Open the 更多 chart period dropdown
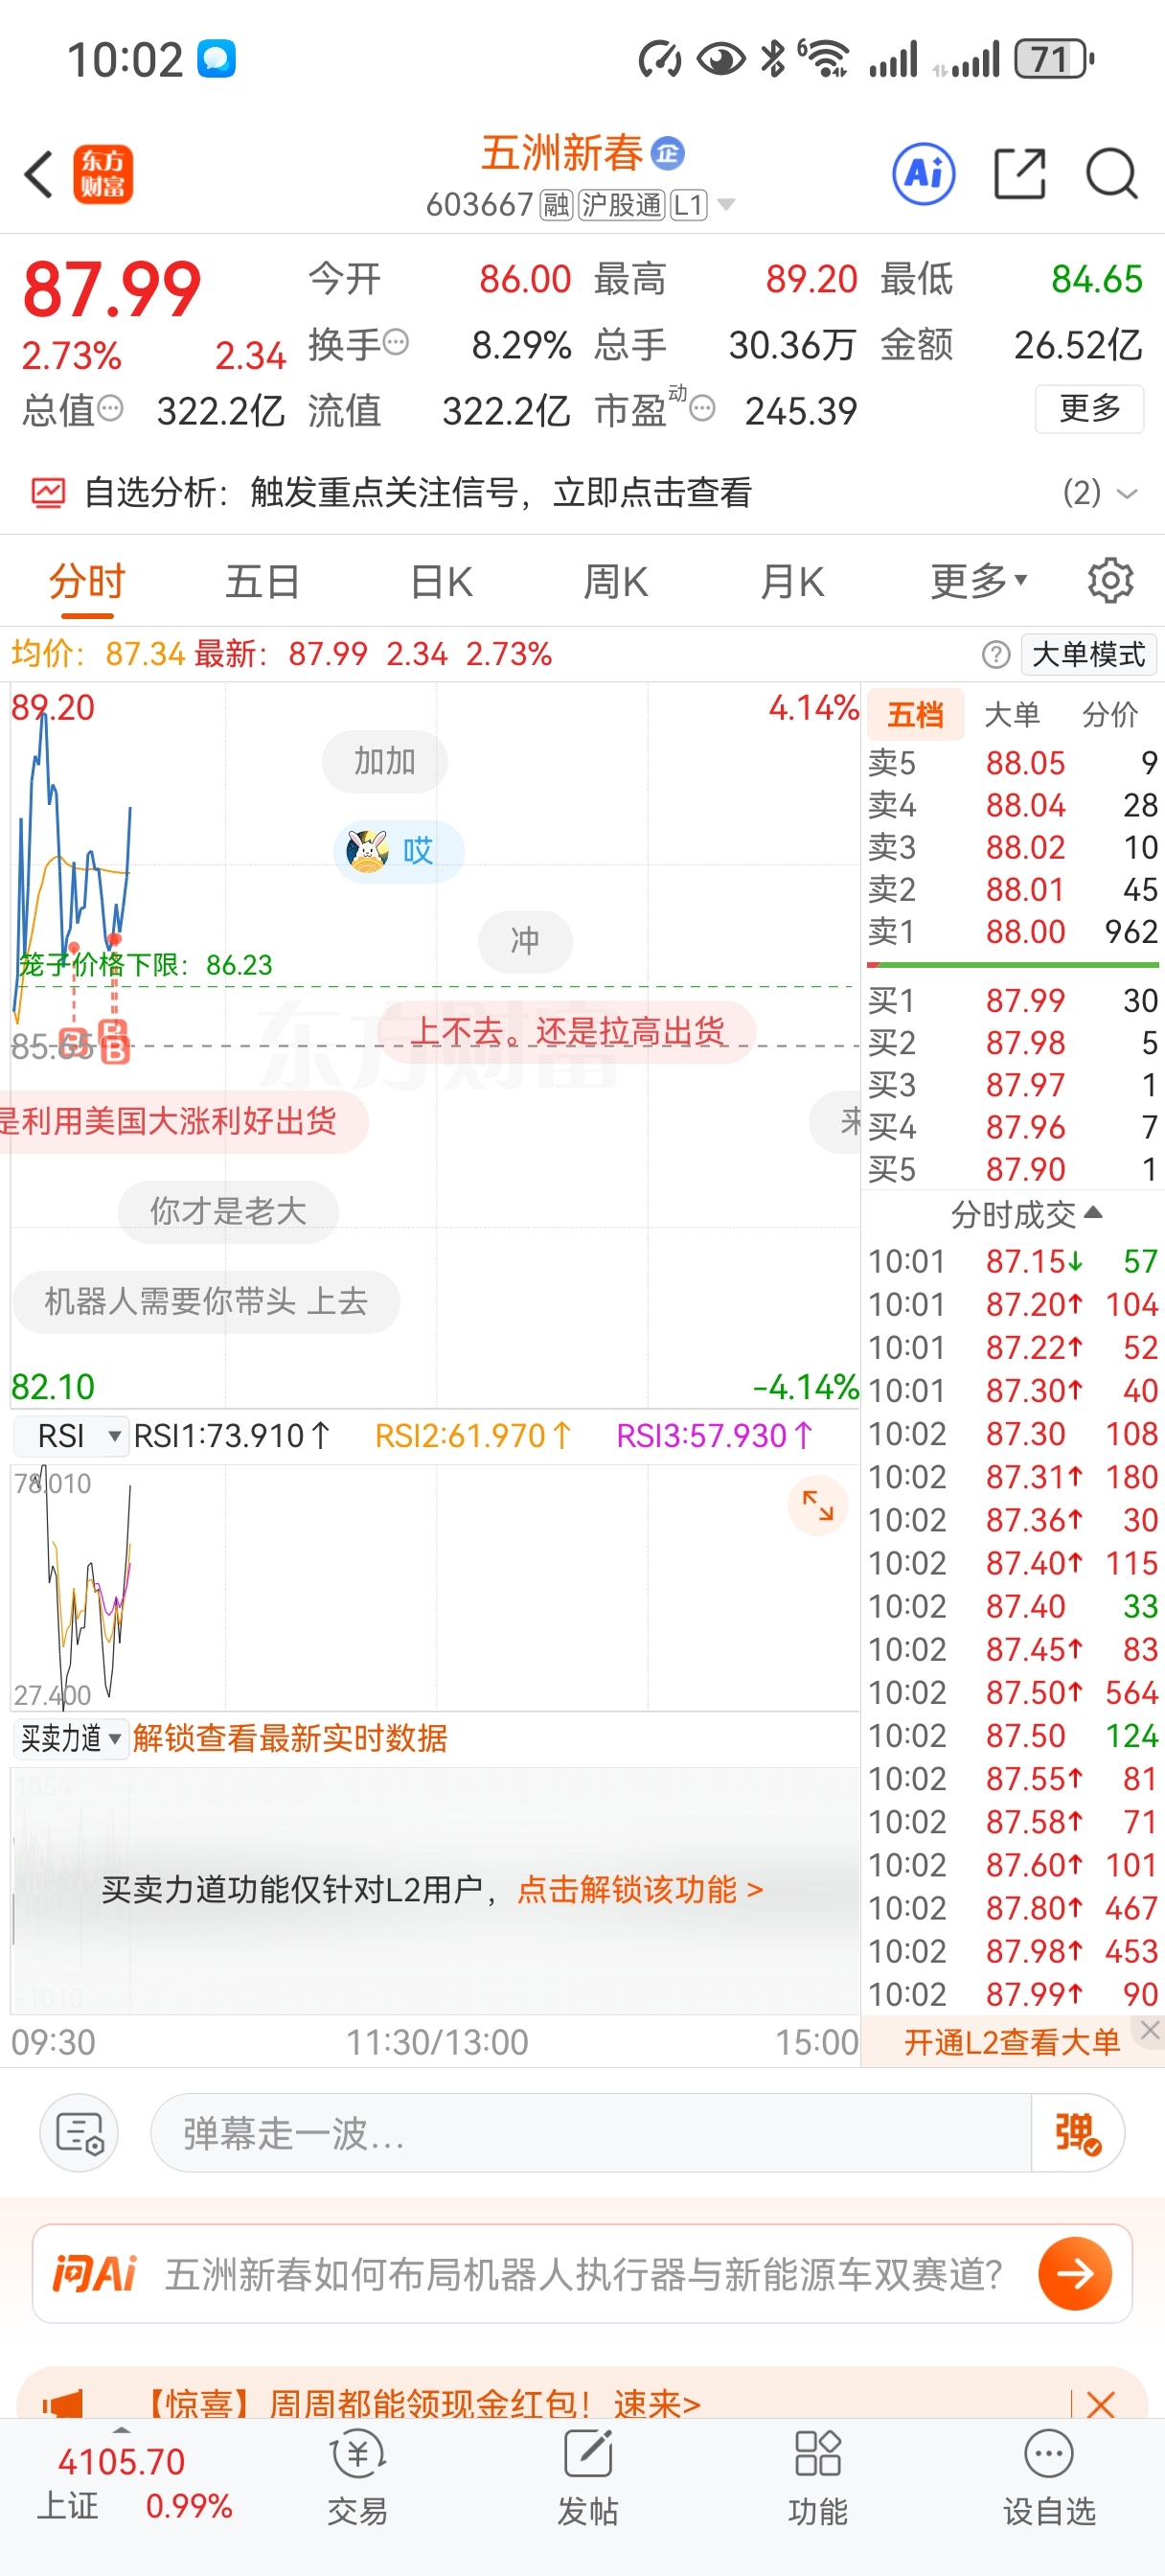 coord(978,581)
